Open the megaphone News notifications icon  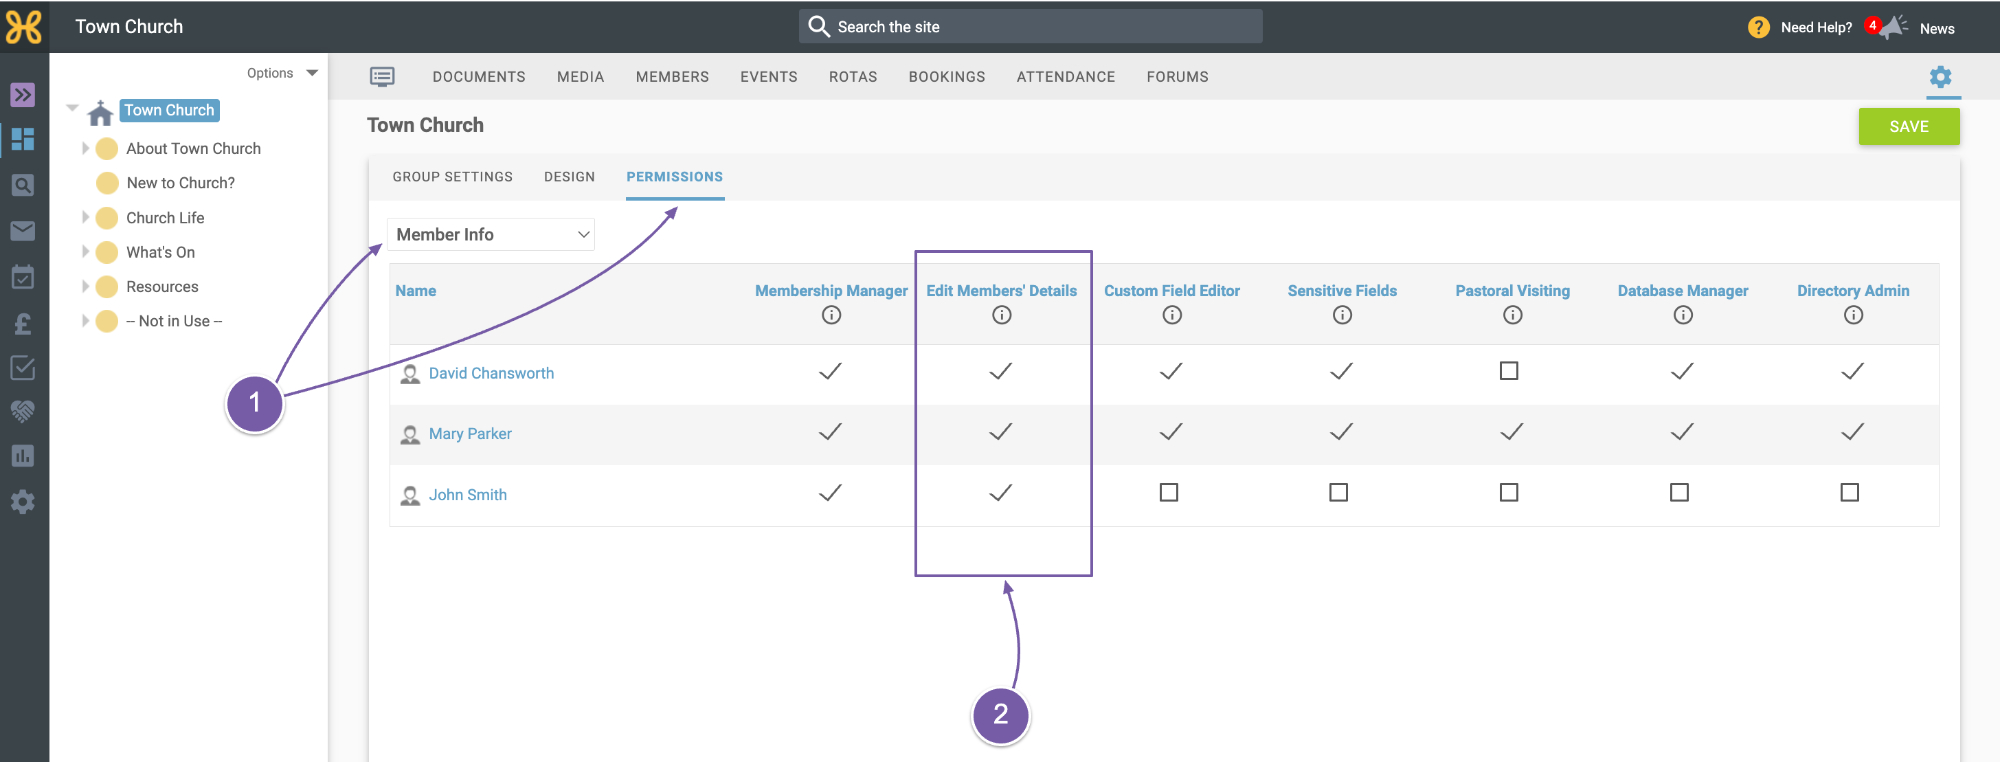(x=1892, y=27)
